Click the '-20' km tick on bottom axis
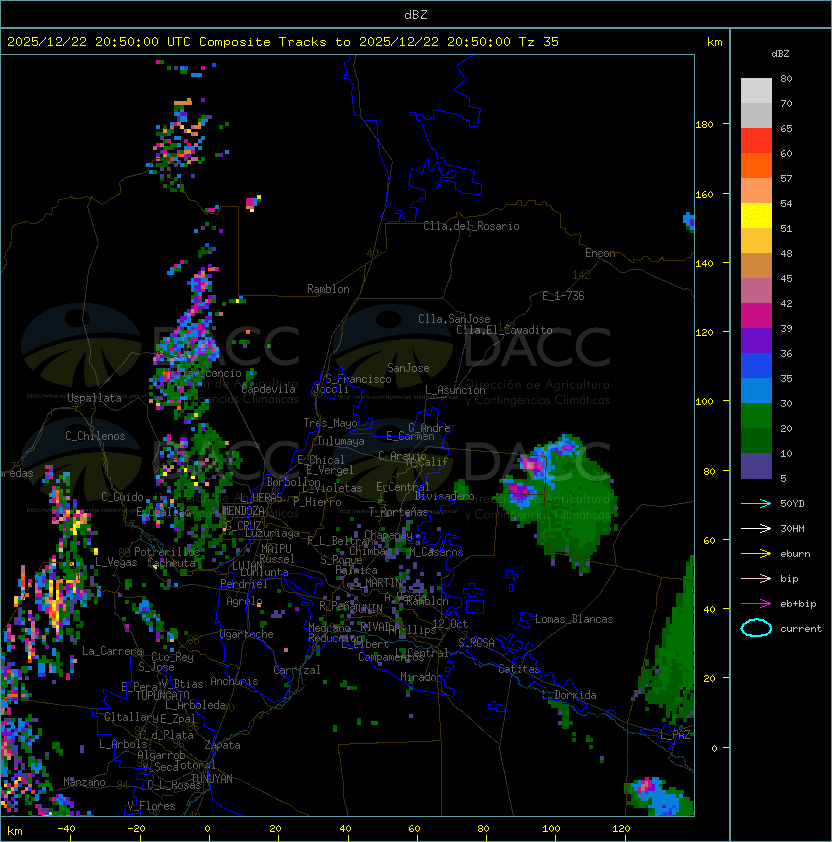 point(136,829)
